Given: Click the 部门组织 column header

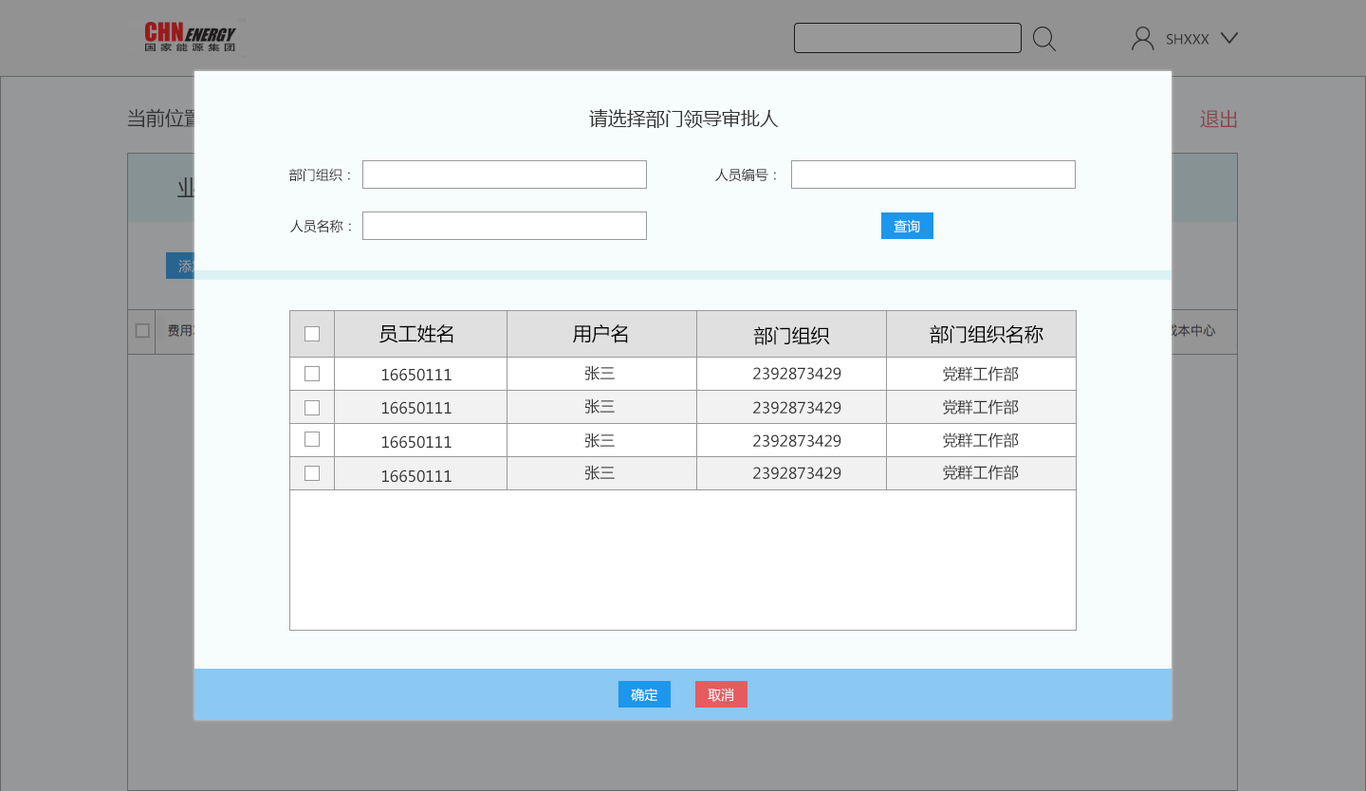Looking at the screenshot, I should 791,334.
